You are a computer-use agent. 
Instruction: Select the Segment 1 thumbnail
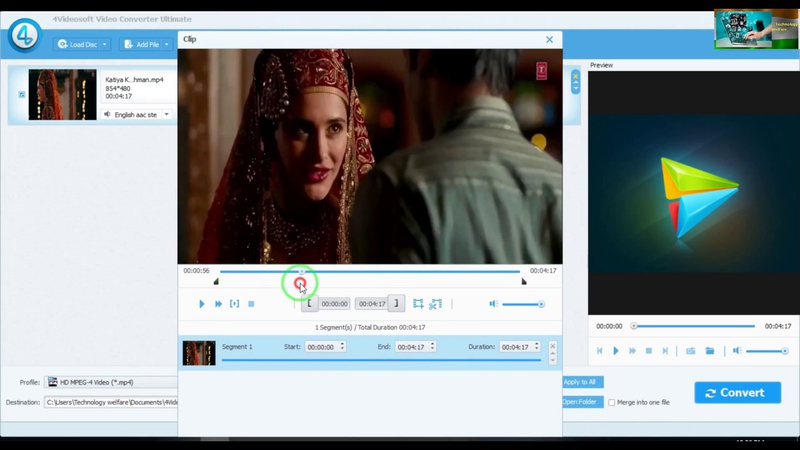pos(199,353)
